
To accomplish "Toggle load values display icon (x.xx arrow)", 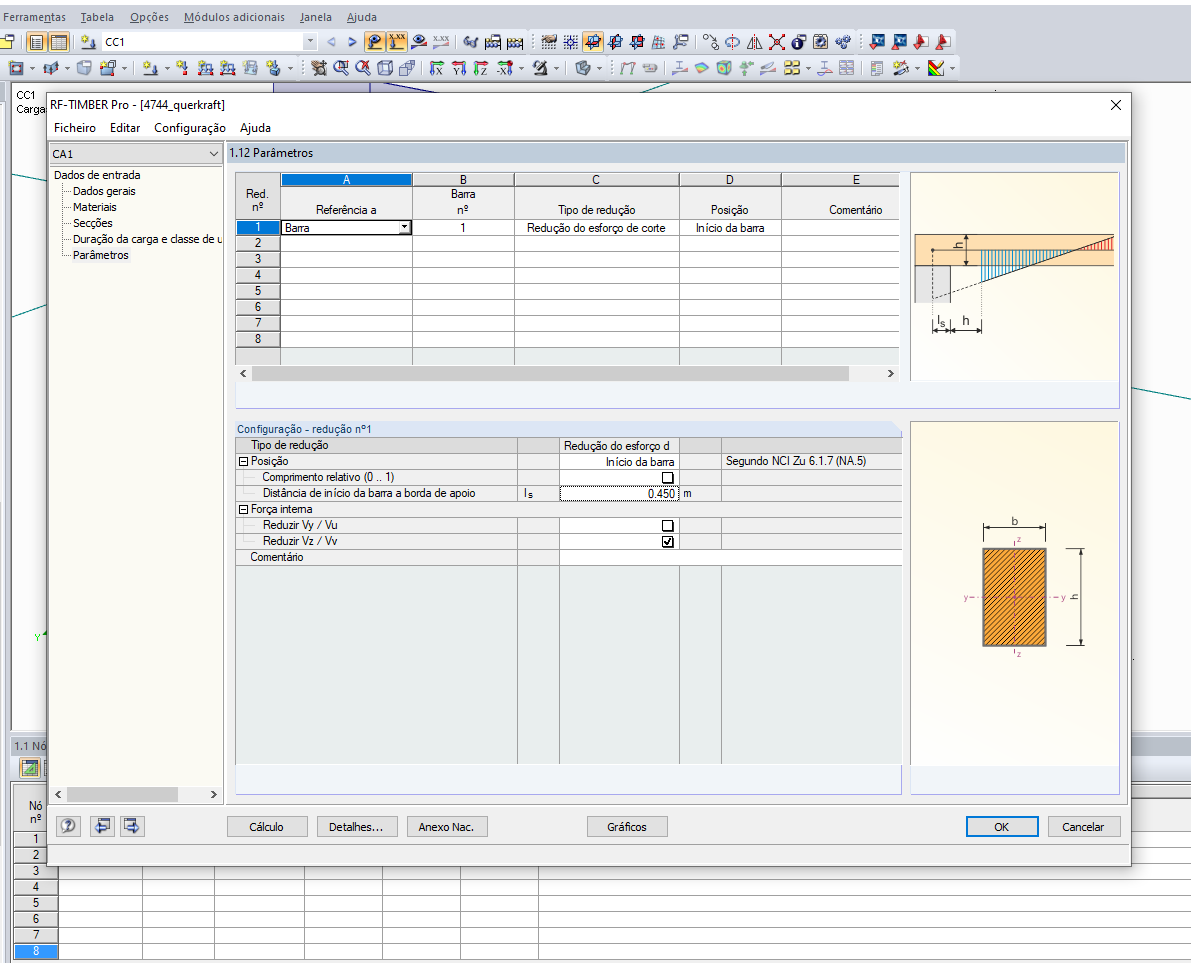I will [396, 42].
